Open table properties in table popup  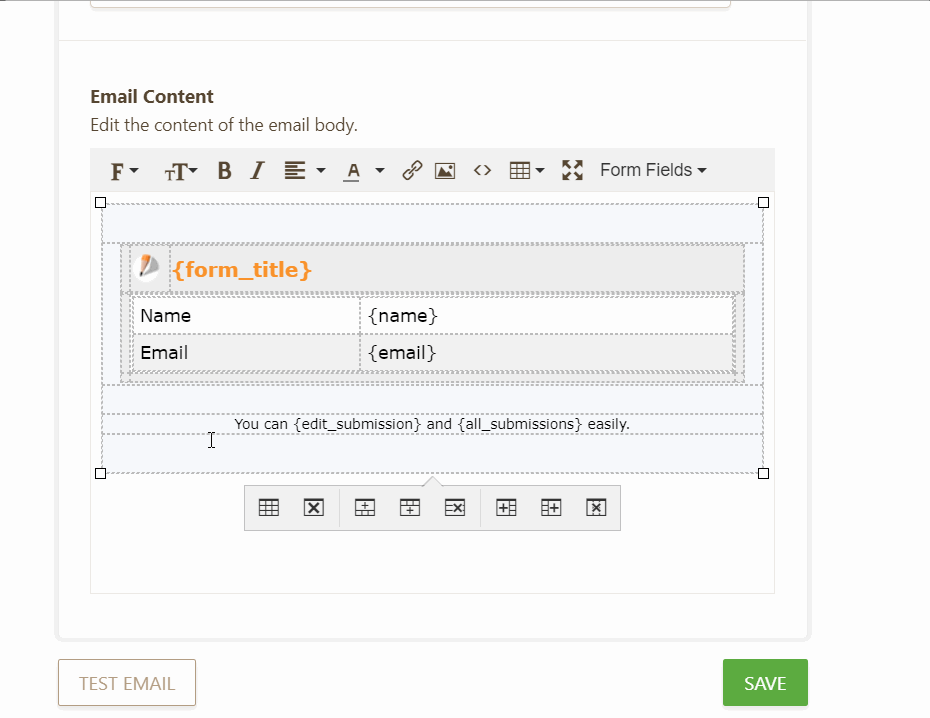(269, 508)
